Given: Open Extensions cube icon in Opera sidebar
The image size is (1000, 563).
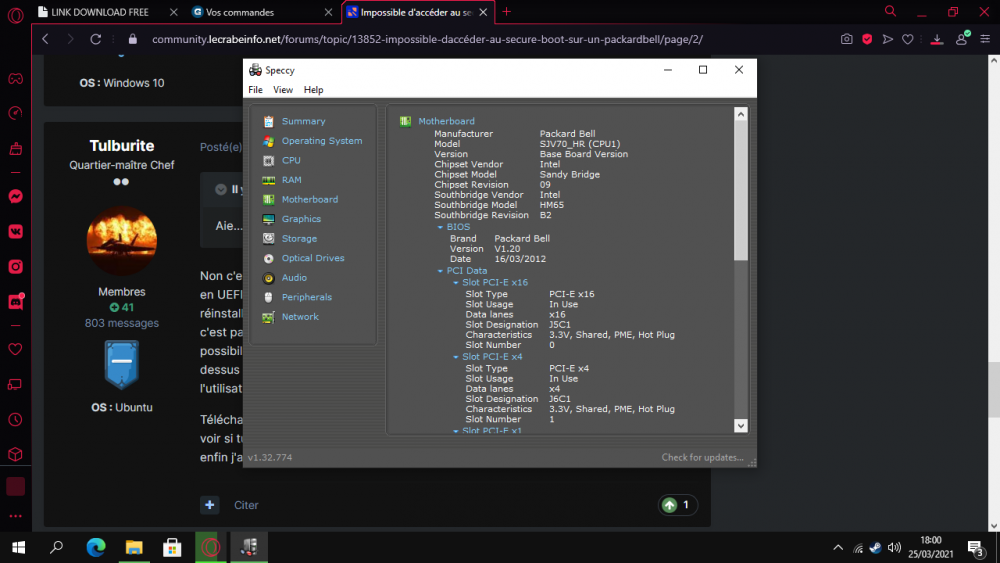Looking at the screenshot, I should pyautogui.click(x=15, y=454).
